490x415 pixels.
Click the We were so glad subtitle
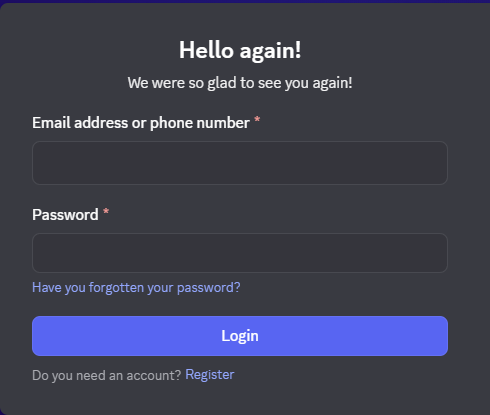tap(240, 83)
